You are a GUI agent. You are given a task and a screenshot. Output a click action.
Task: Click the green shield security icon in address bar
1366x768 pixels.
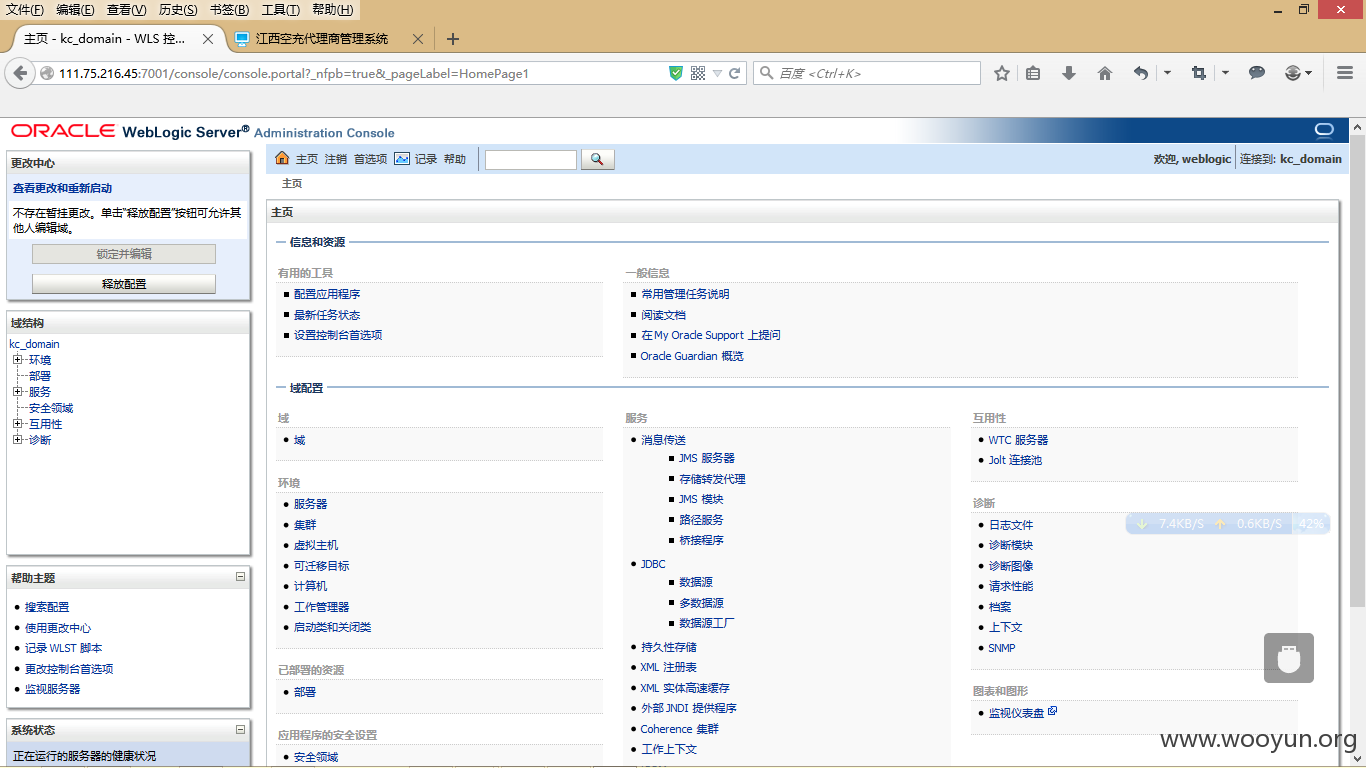[x=676, y=73]
